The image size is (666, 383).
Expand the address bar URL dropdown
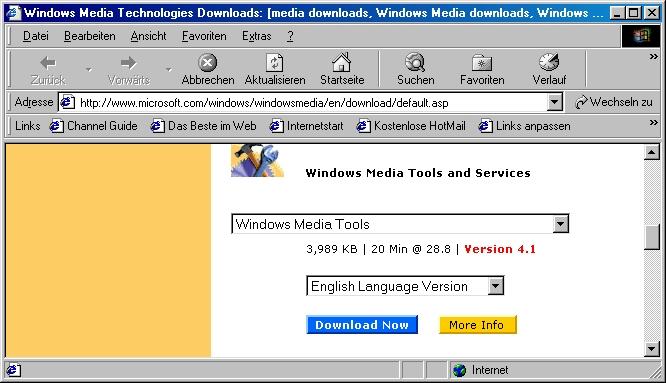pos(554,102)
